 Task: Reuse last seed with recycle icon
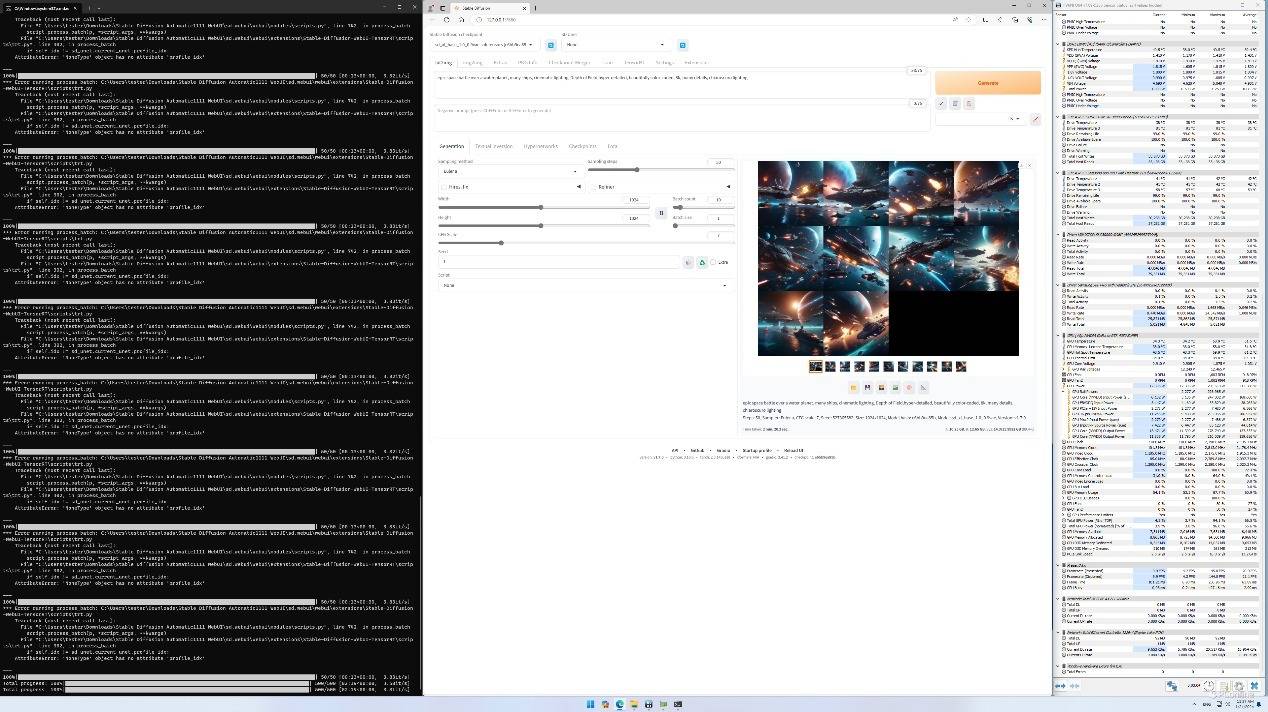click(702, 262)
